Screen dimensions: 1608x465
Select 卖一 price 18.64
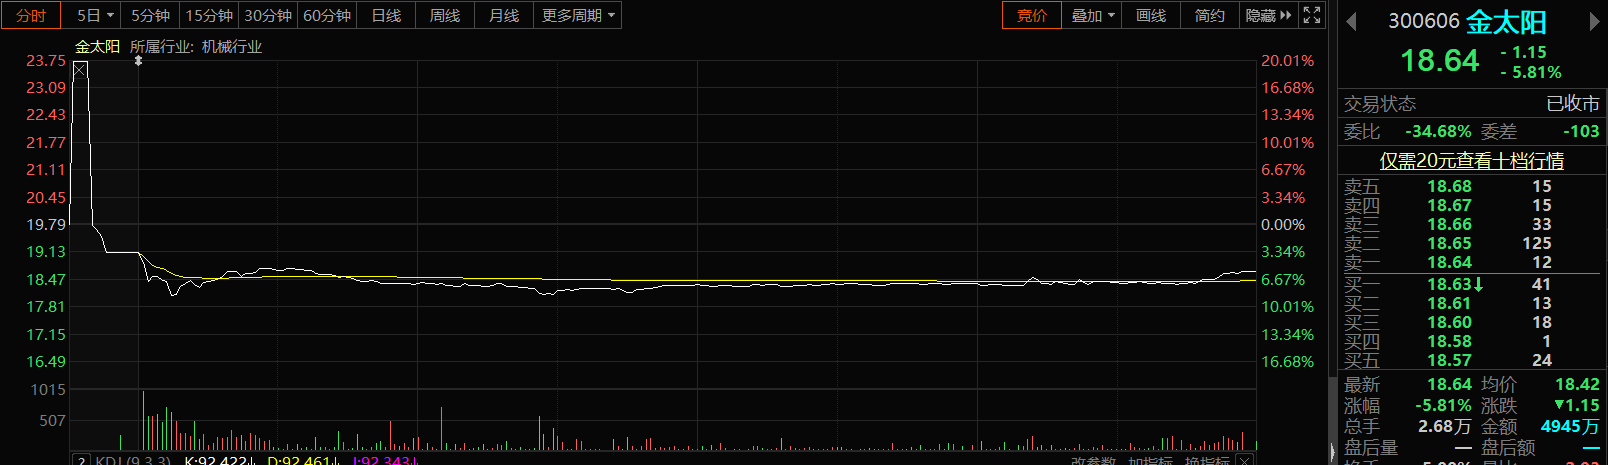[1449, 262]
